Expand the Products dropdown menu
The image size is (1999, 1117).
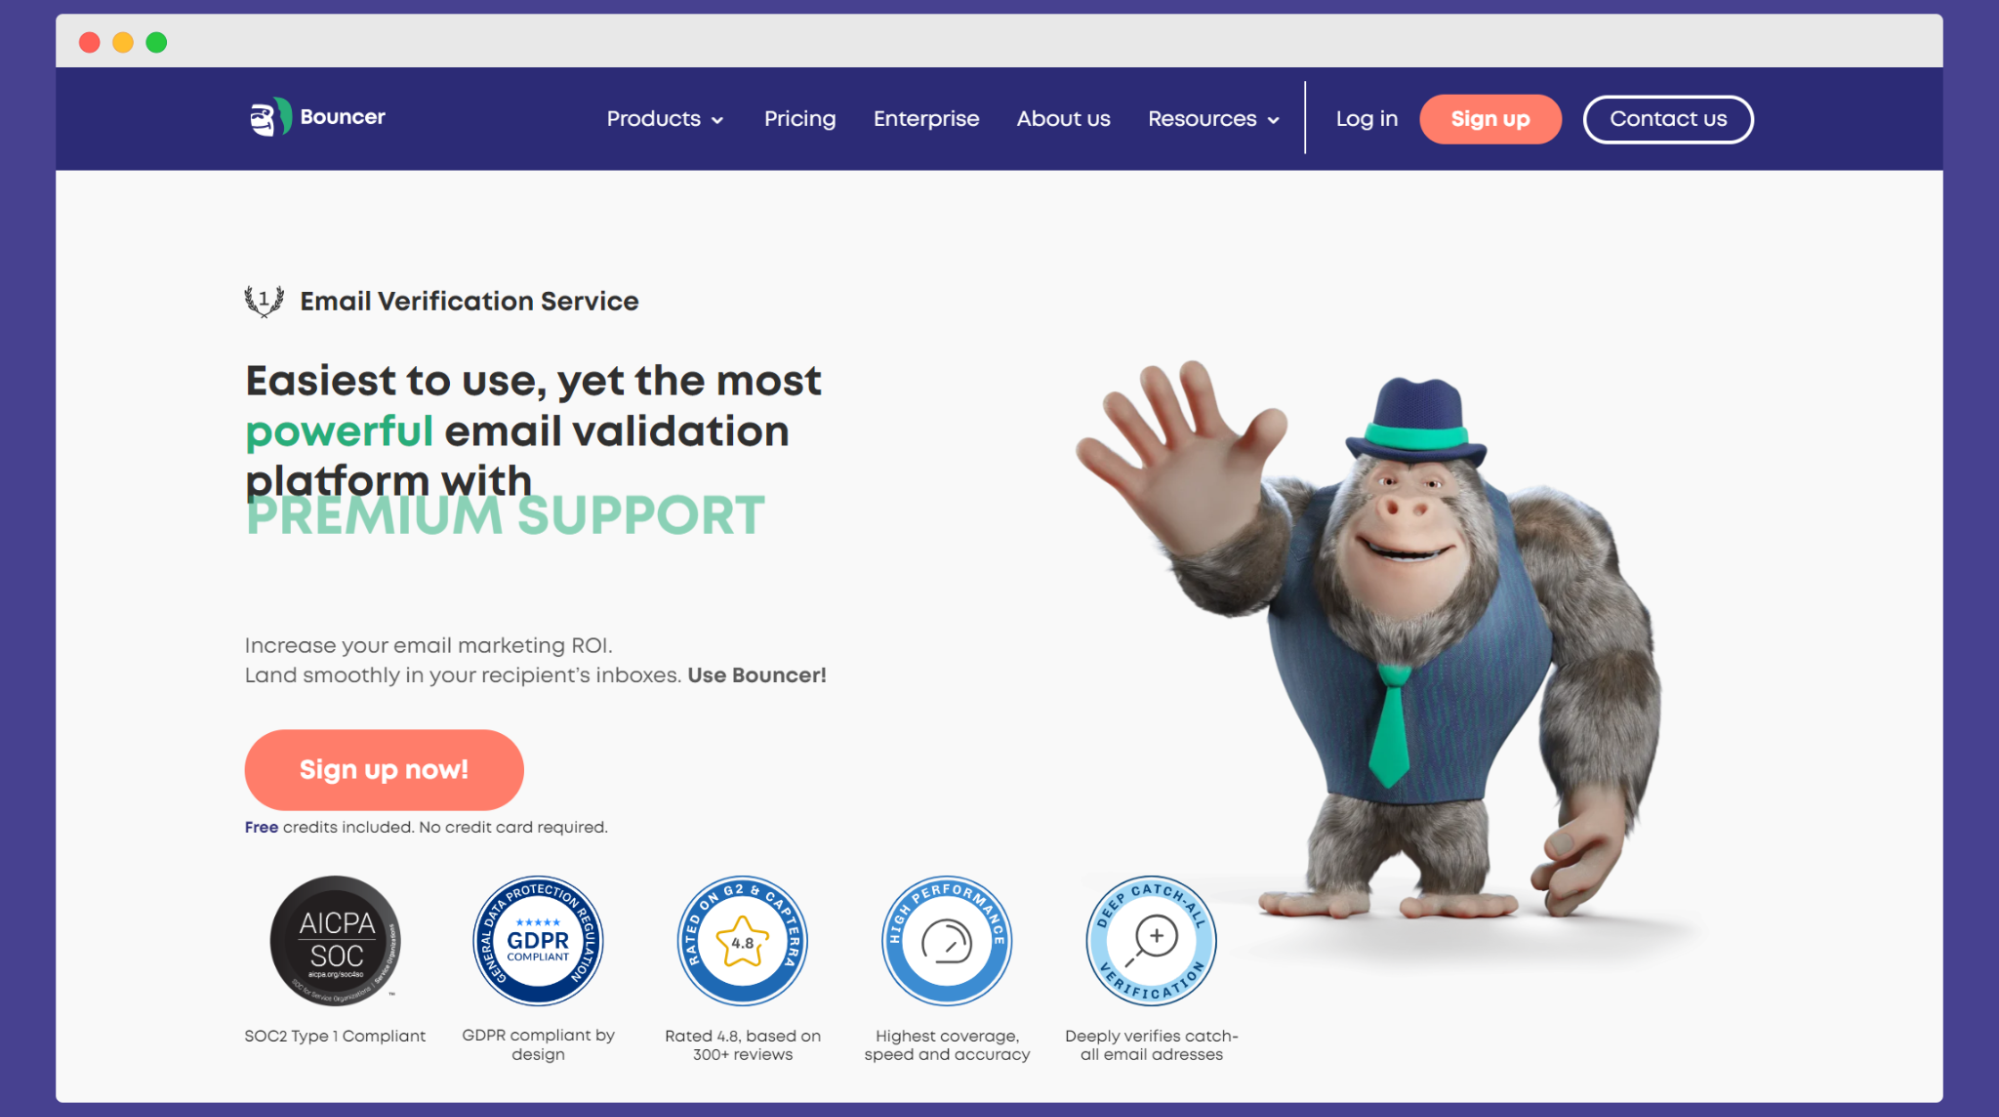pyautogui.click(x=666, y=118)
